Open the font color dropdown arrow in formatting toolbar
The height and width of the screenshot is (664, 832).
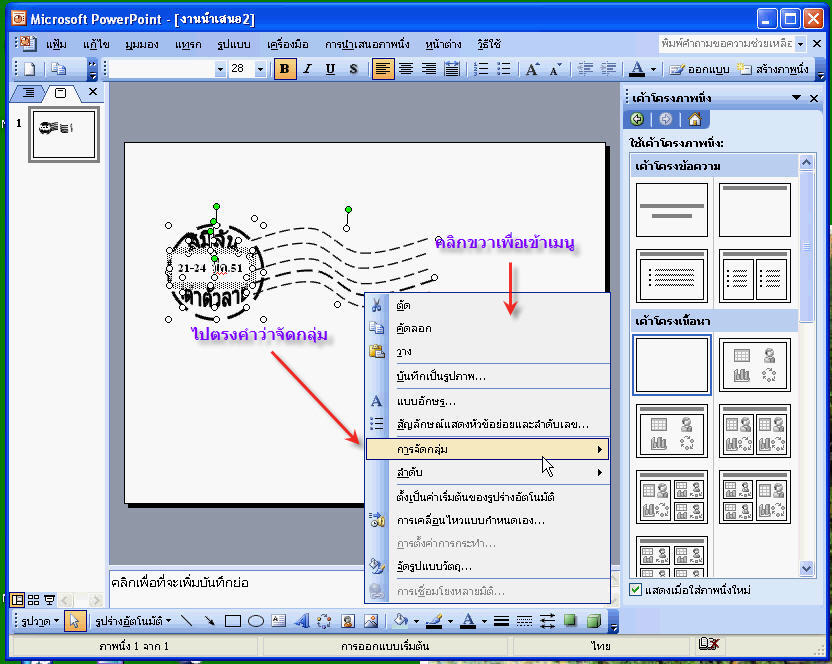[653, 69]
